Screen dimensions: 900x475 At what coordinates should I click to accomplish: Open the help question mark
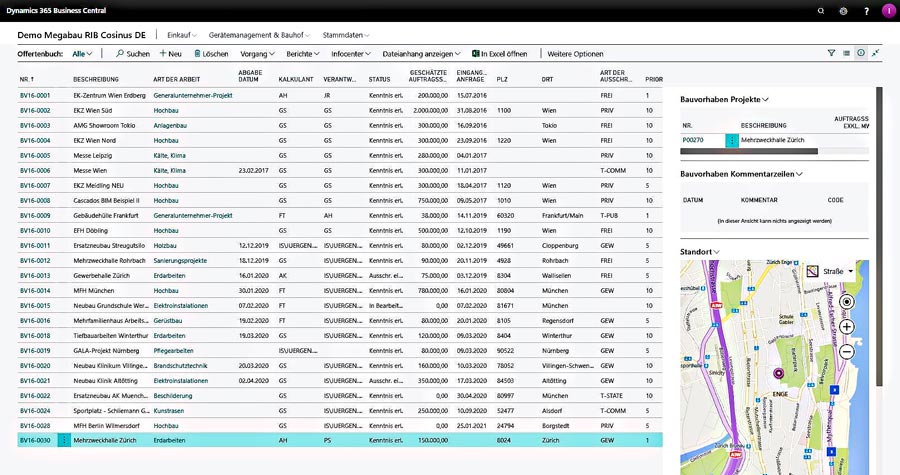[x=866, y=11]
